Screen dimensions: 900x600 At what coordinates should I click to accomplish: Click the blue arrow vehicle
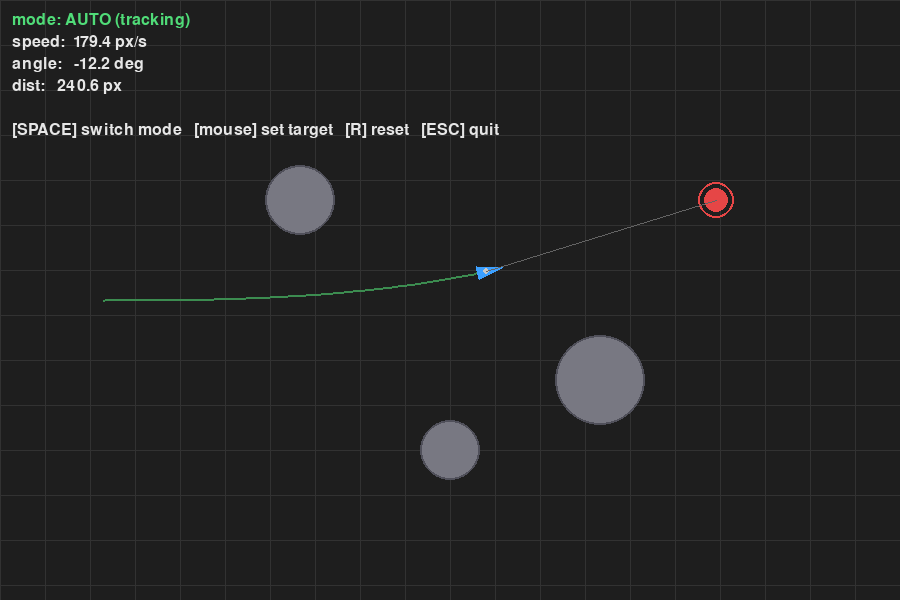click(x=488, y=271)
